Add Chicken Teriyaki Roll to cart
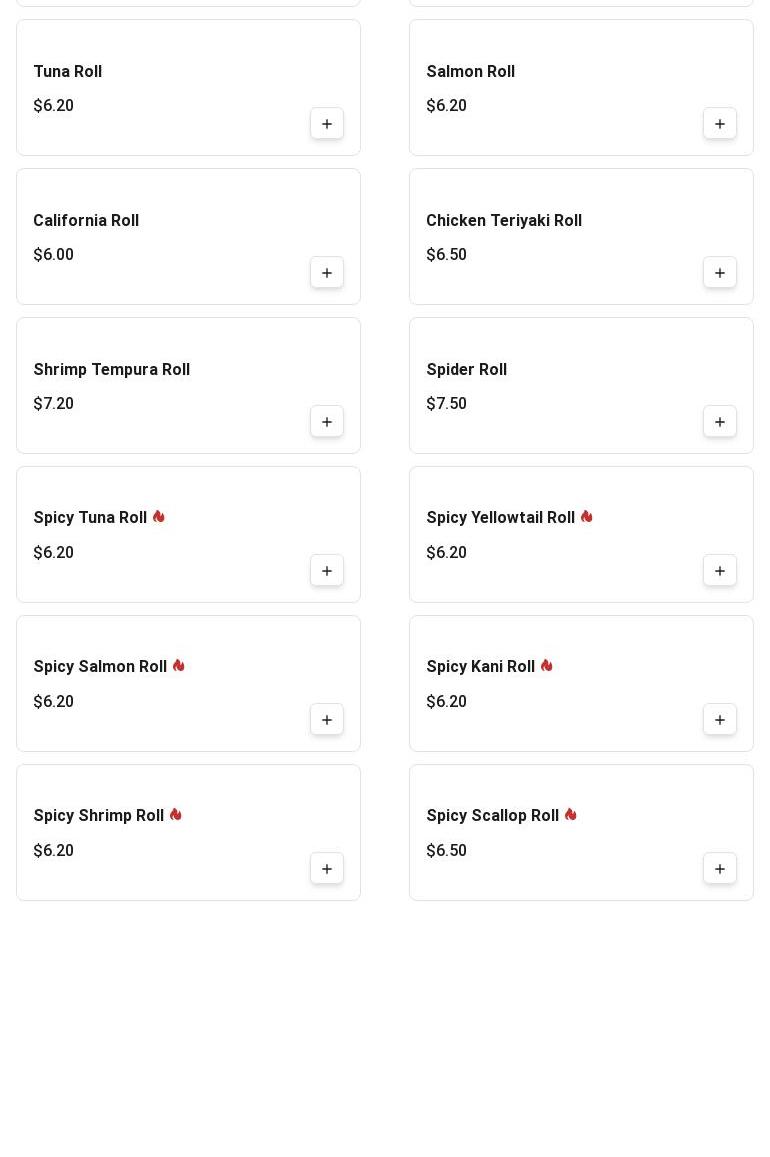The height and width of the screenshot is (1157, 770). coord(720,273)
